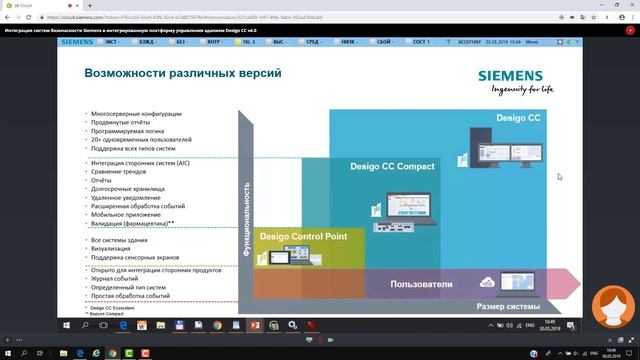Screen dimensions: 640x360
Task: Toggle the video camera in Circuit toolbar
Action: [x=331, y=340]
